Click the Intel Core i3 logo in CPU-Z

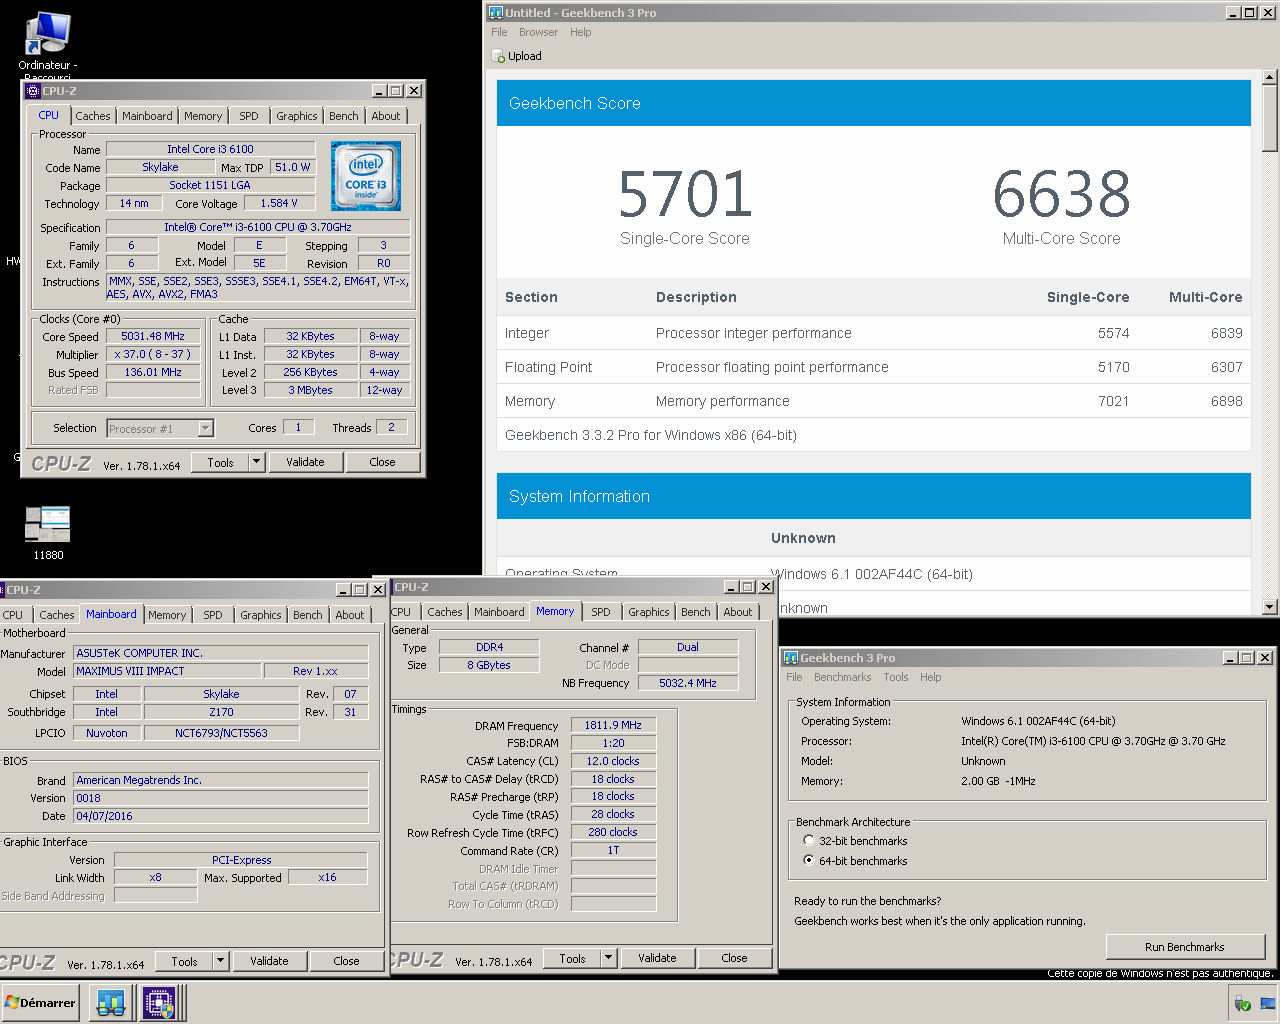(x=366, y=176)
